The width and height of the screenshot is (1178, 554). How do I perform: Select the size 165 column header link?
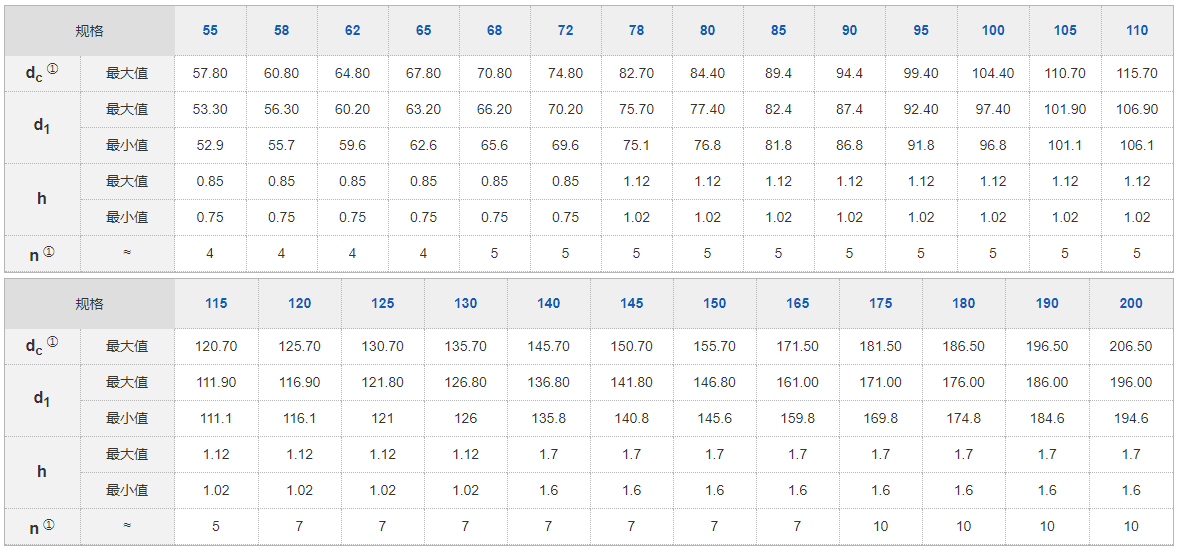click(798, 303)
